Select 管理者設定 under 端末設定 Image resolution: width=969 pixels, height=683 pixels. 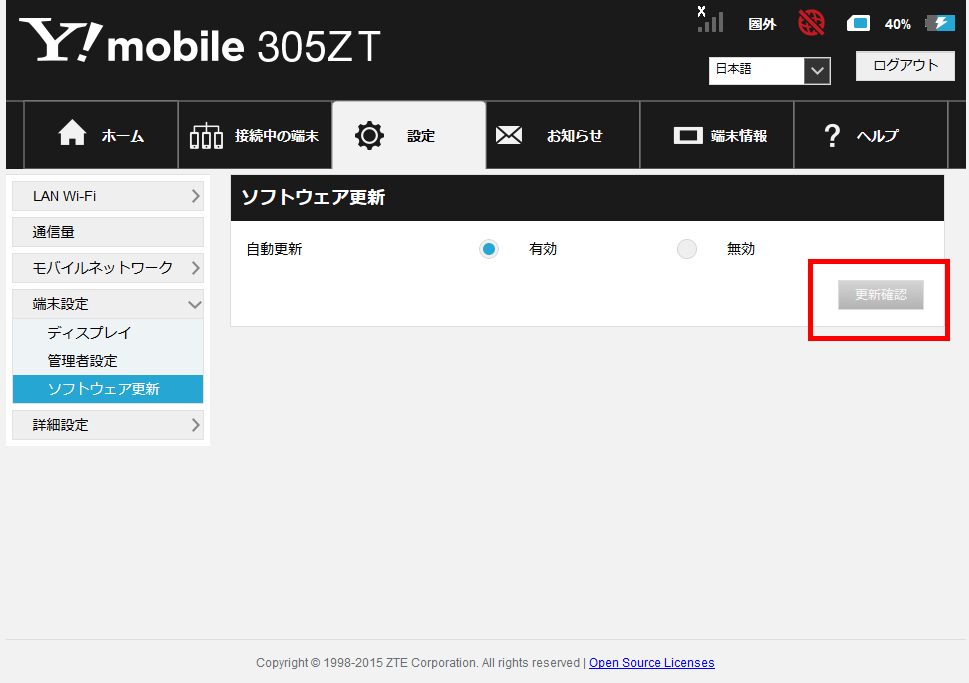tap(108, 360)
